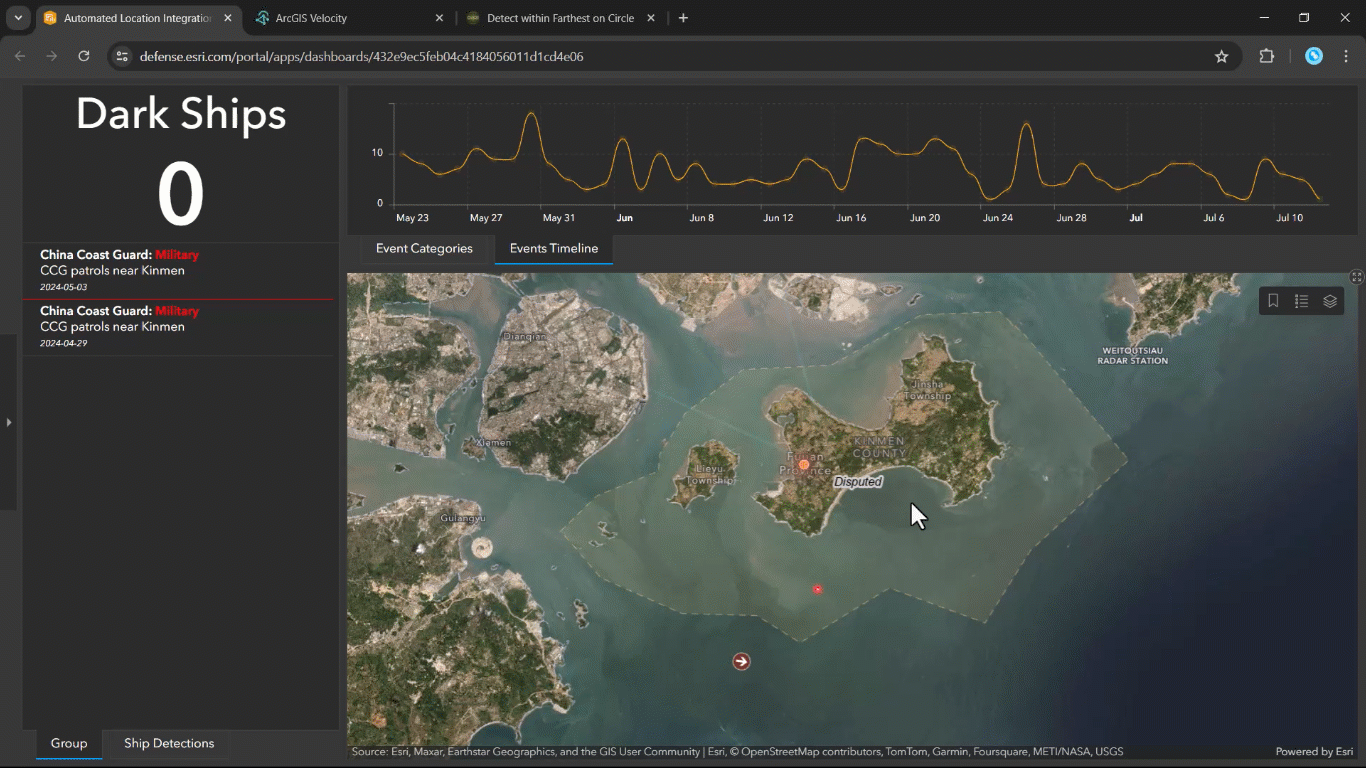Switch to the Event Categories tab
Viewport: 1366px width, 768px height.
[424, 249]
